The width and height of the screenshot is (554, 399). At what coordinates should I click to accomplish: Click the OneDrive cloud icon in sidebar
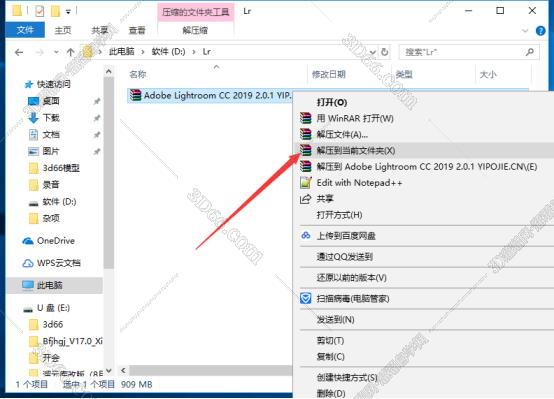[28, 241]
